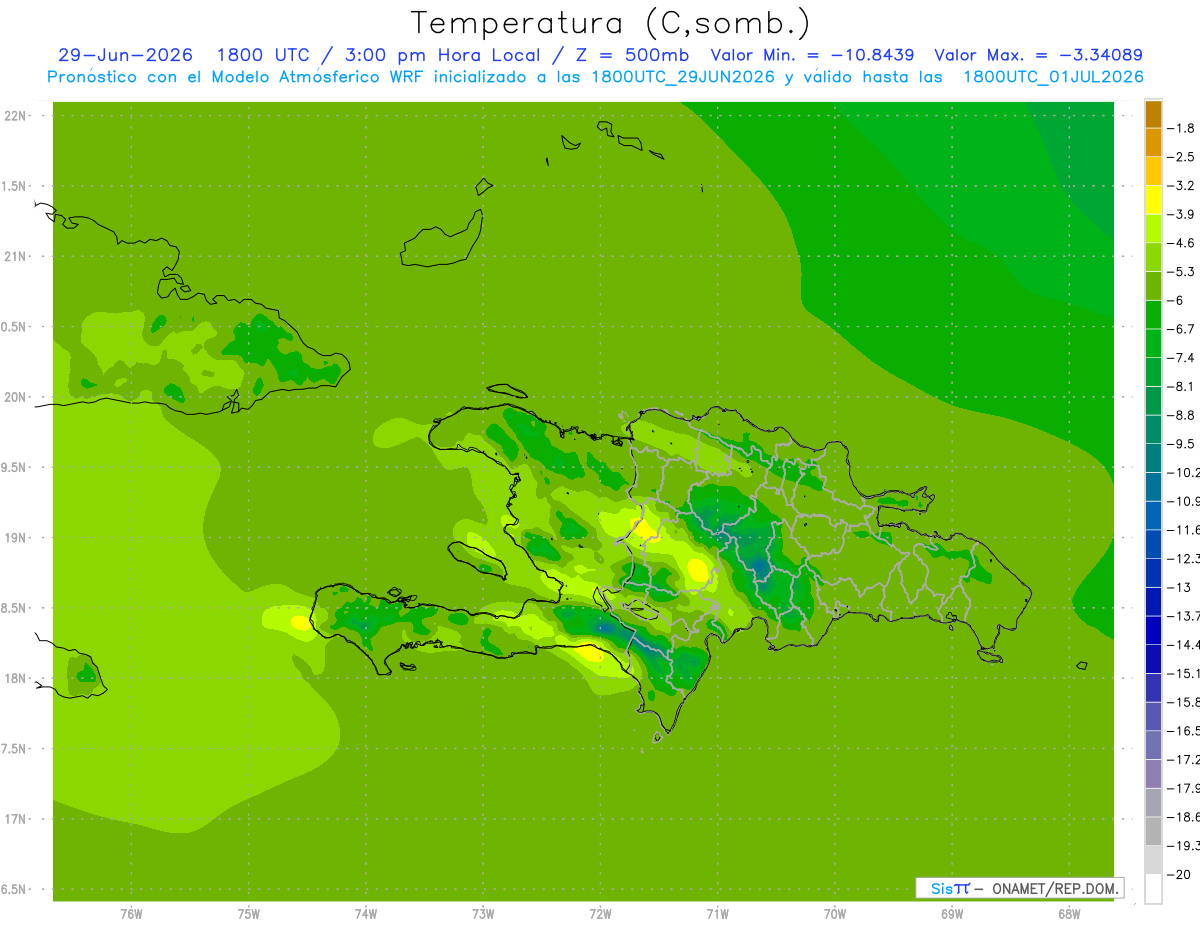
Task: Click the '-8.1' colorbar value
Action: [1182, 386]
